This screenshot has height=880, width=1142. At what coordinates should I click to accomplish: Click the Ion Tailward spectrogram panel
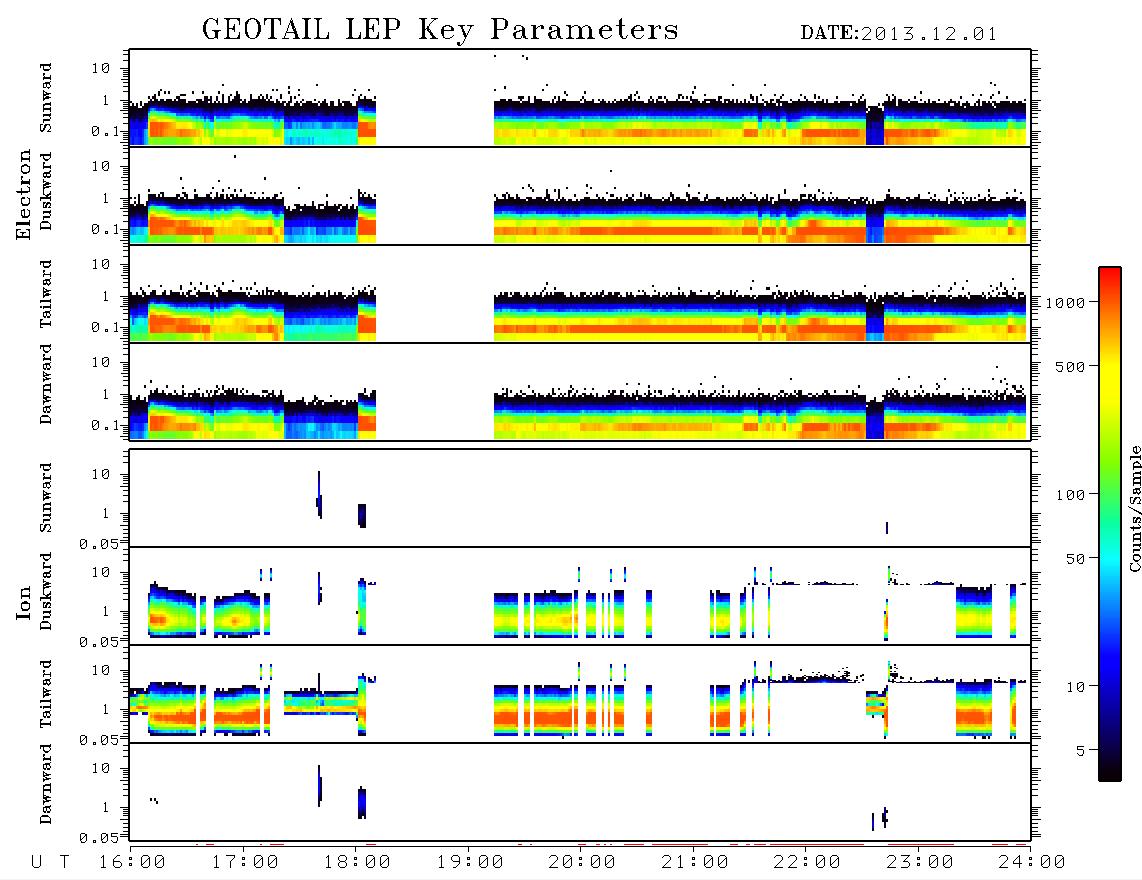[580, 694]
